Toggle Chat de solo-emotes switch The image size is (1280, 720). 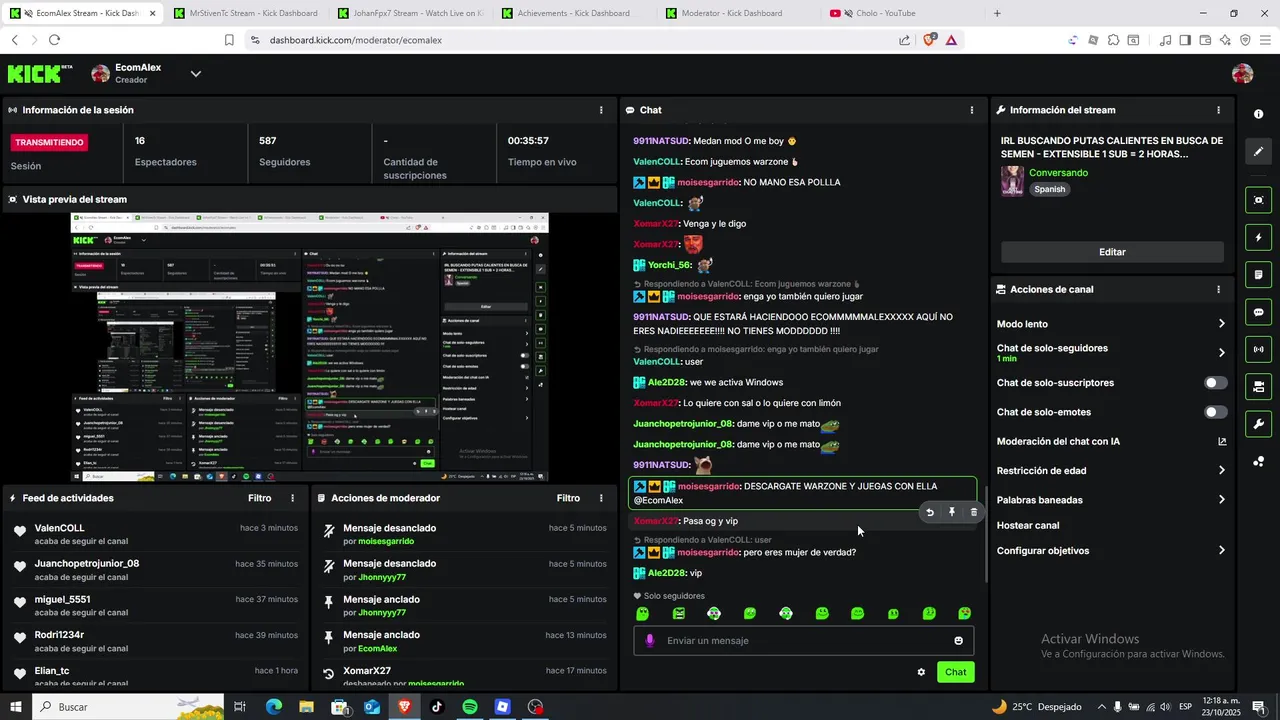(1215, 412)
